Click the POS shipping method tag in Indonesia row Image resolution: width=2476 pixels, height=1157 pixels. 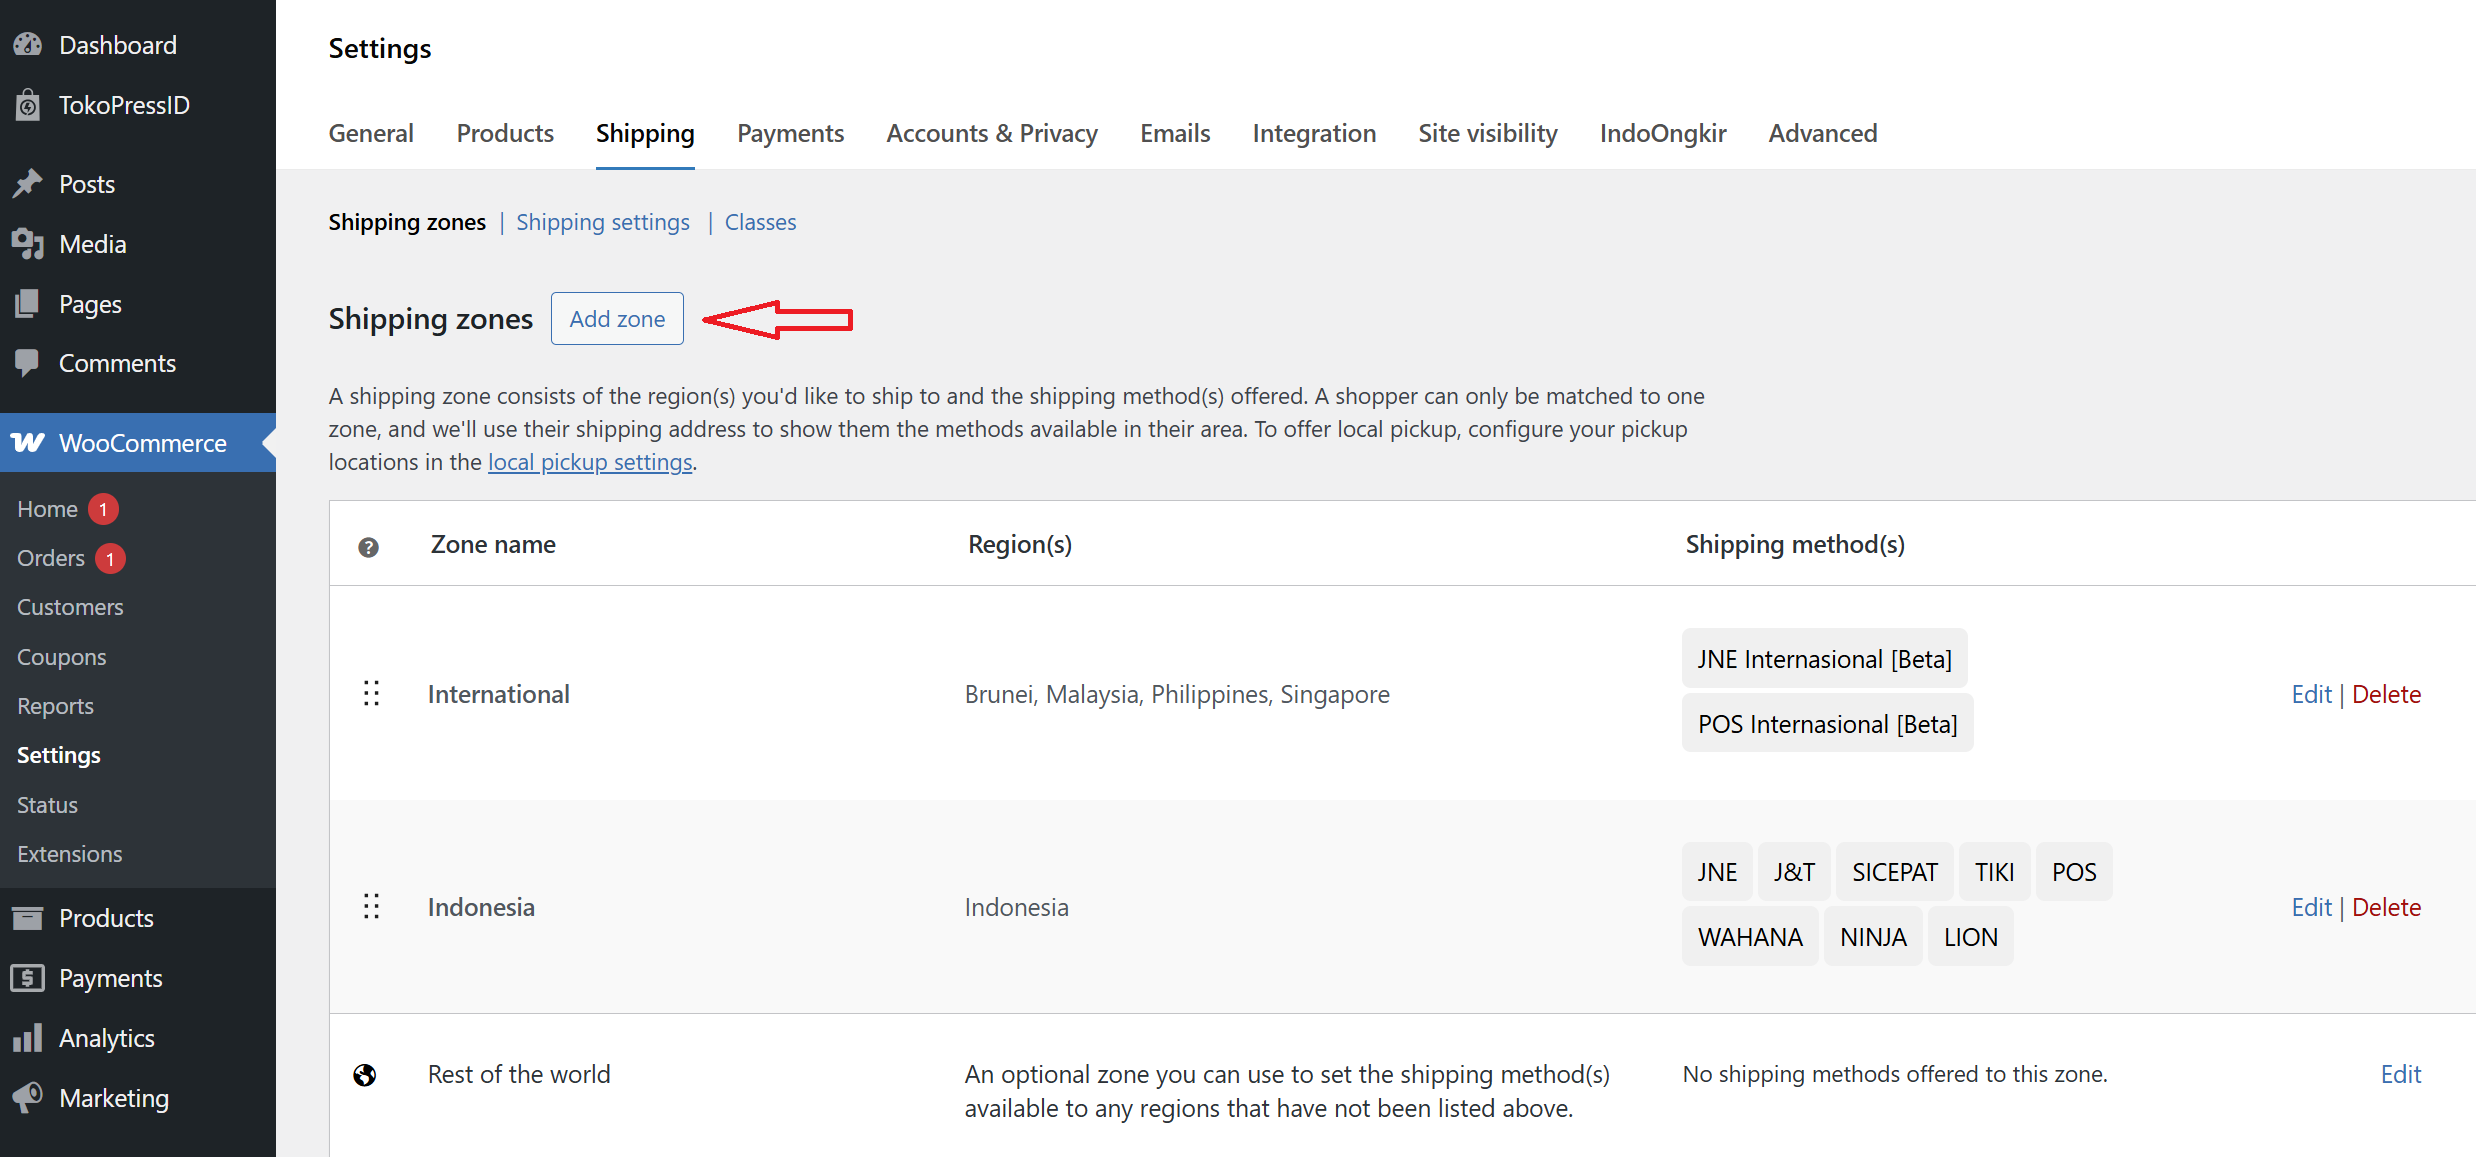(x=2074, y=872)
